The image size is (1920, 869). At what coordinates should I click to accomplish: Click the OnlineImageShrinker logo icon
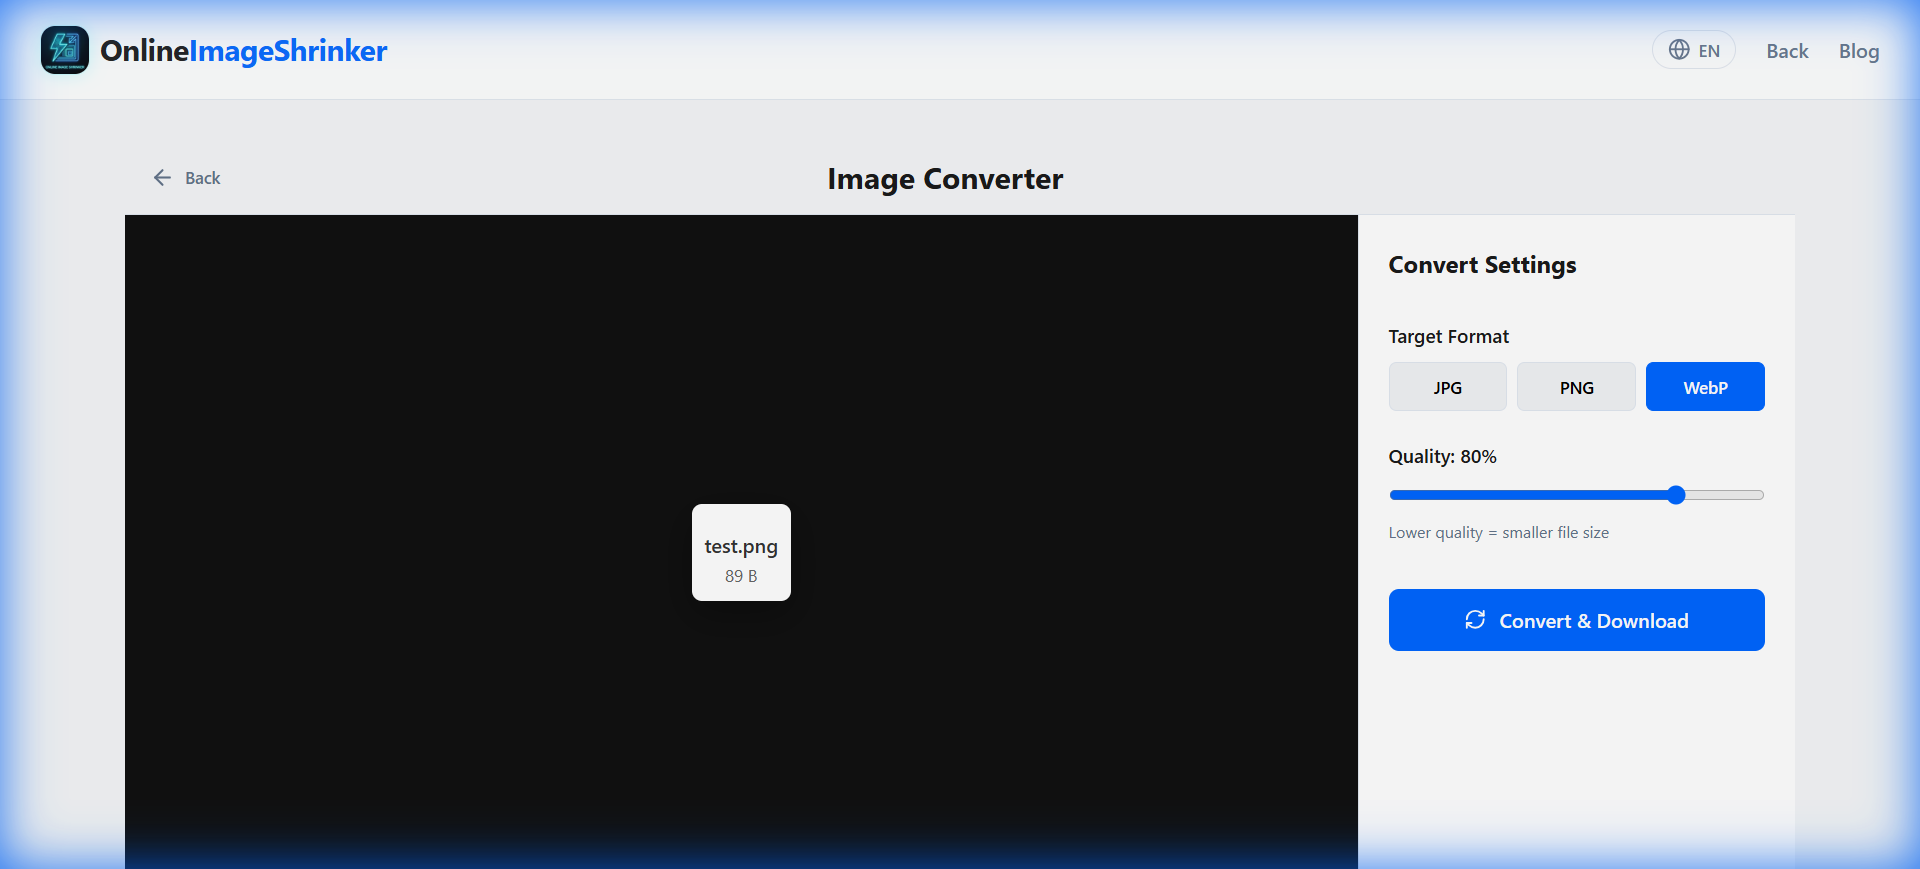pos(65,50)
